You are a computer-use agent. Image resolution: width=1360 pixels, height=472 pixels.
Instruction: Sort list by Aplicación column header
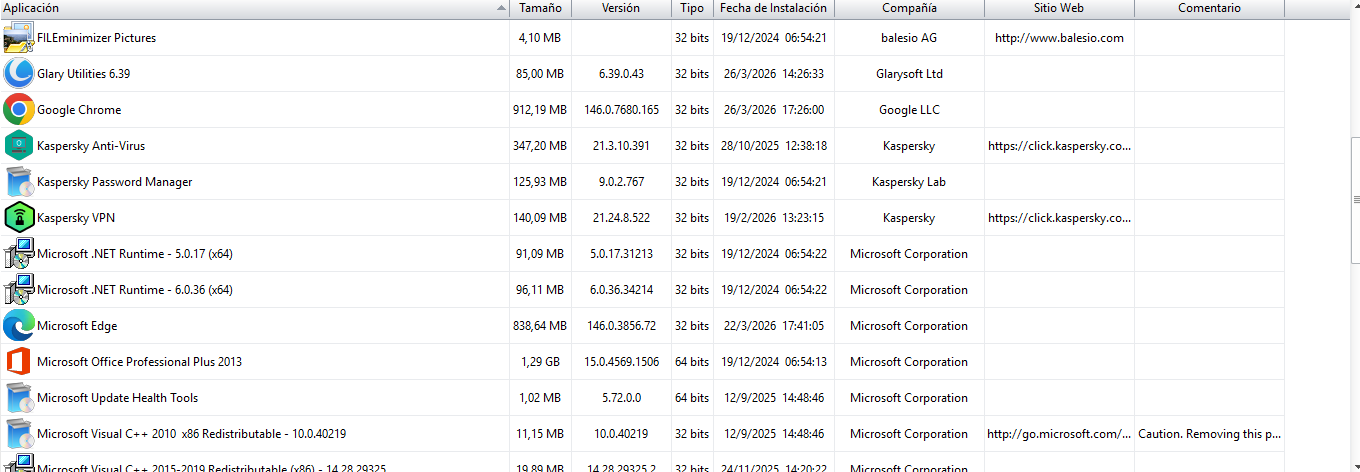point(250,8)
